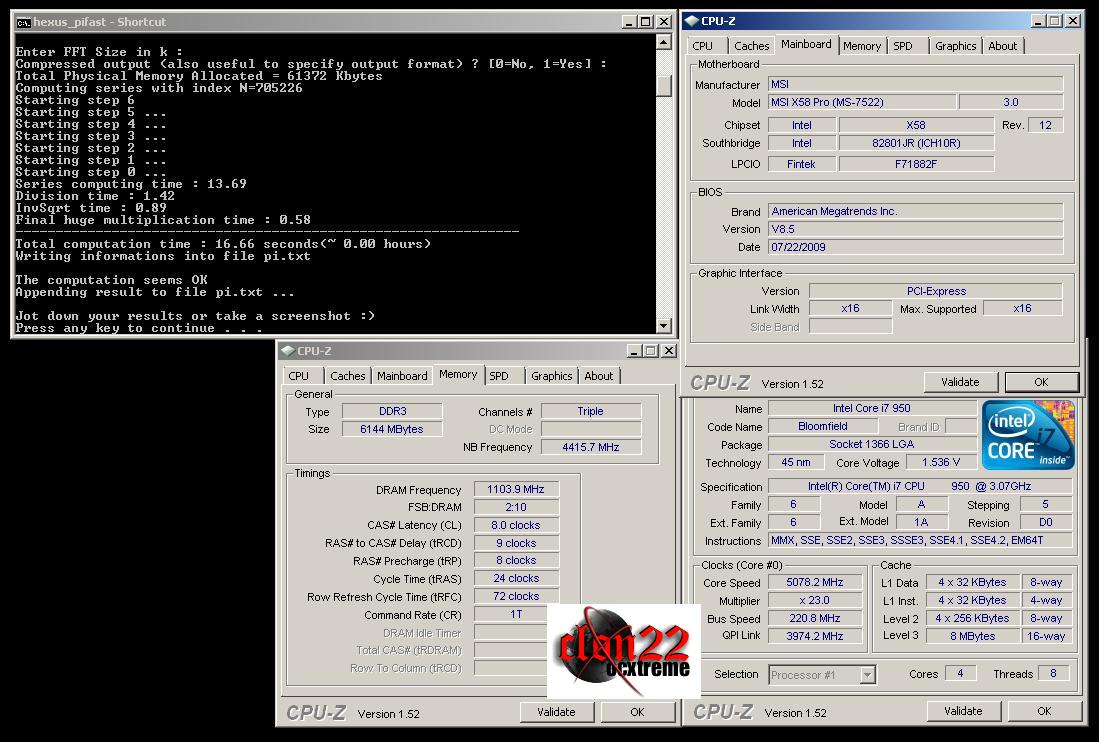The height and width of the screenshot is (742, 1099).
Task: Click the Graphic Interface version PCI-Express
Action: [x=936, y=291]
